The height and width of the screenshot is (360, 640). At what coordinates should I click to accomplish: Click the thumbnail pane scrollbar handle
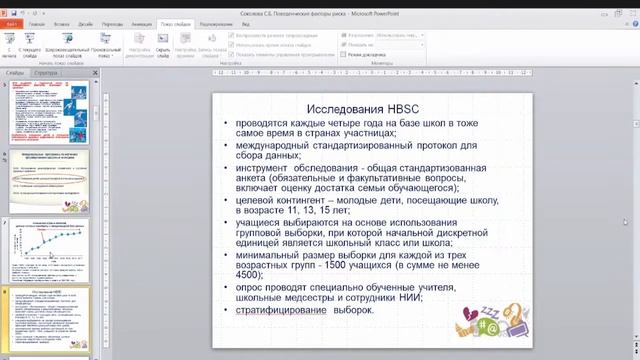[x=96, y=113]
